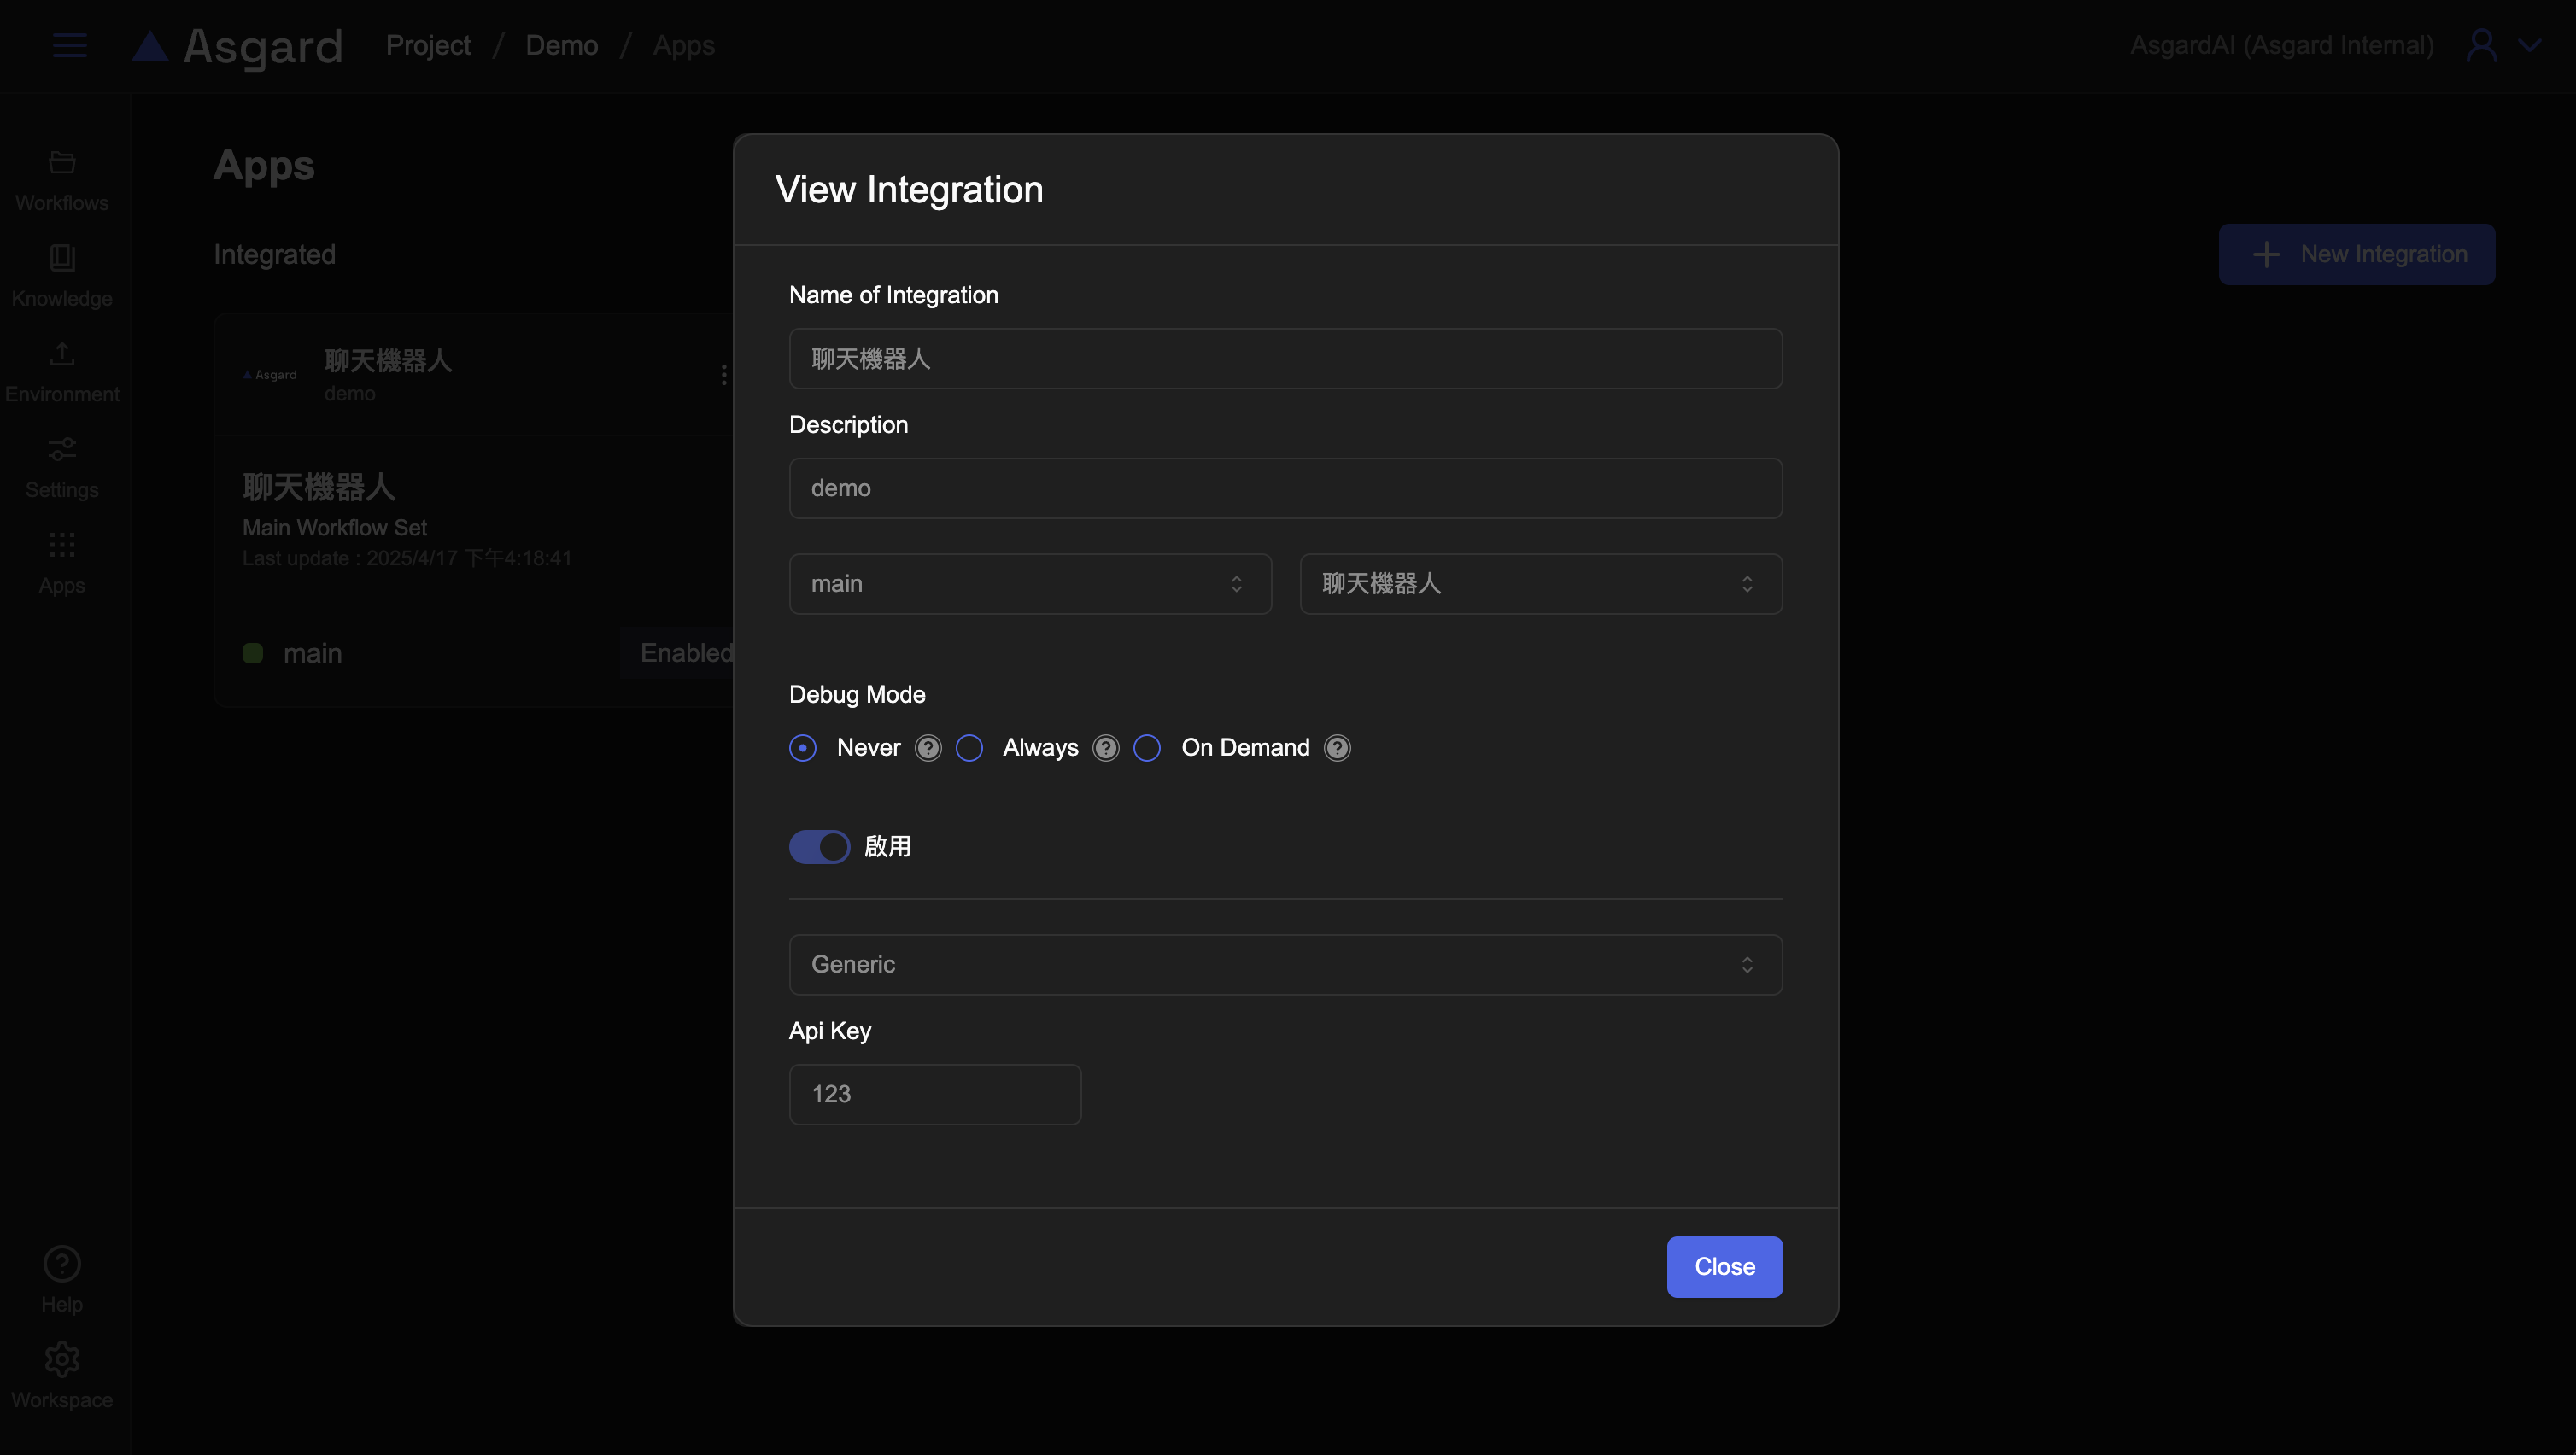Open the Workspace gear icon
The image size is (2576, 1455).
[62, 1359]
